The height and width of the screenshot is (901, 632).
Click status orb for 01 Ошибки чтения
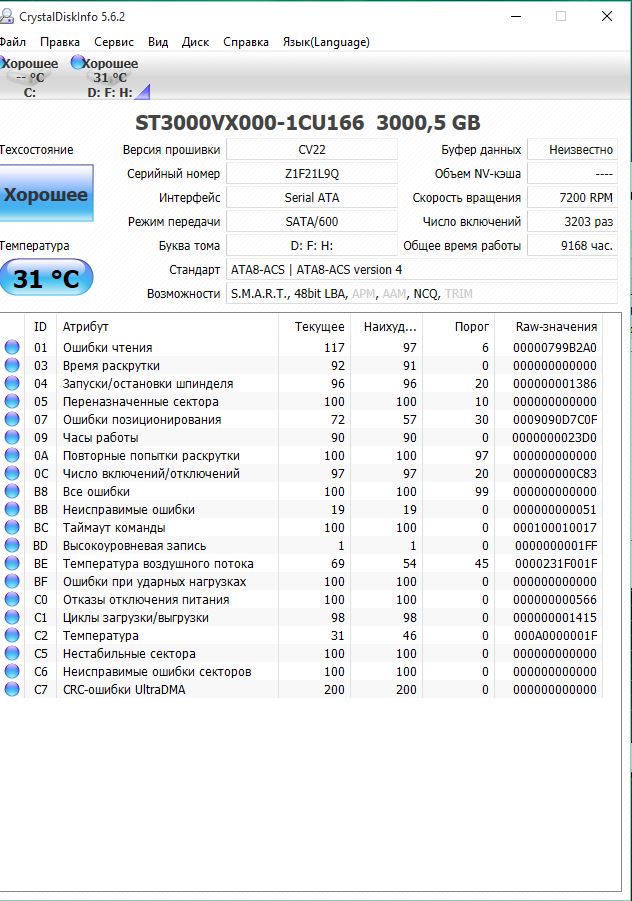[12, 347]
